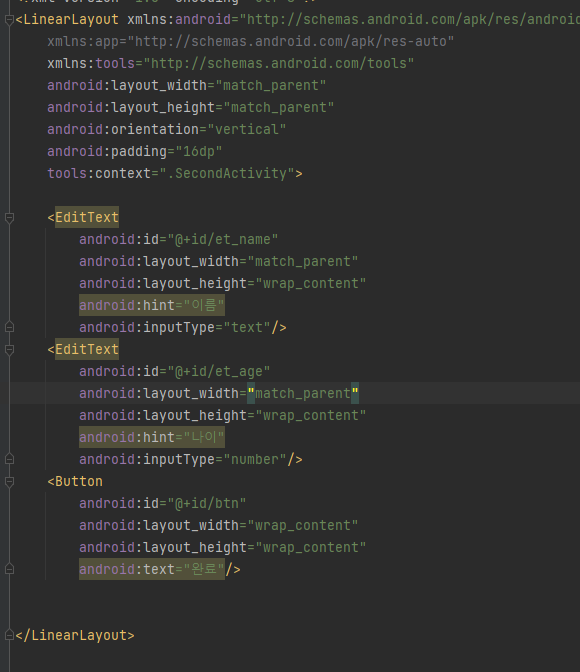
Task: Click android:id="@+id/btn" attribute
Action: tap(162, 504)
